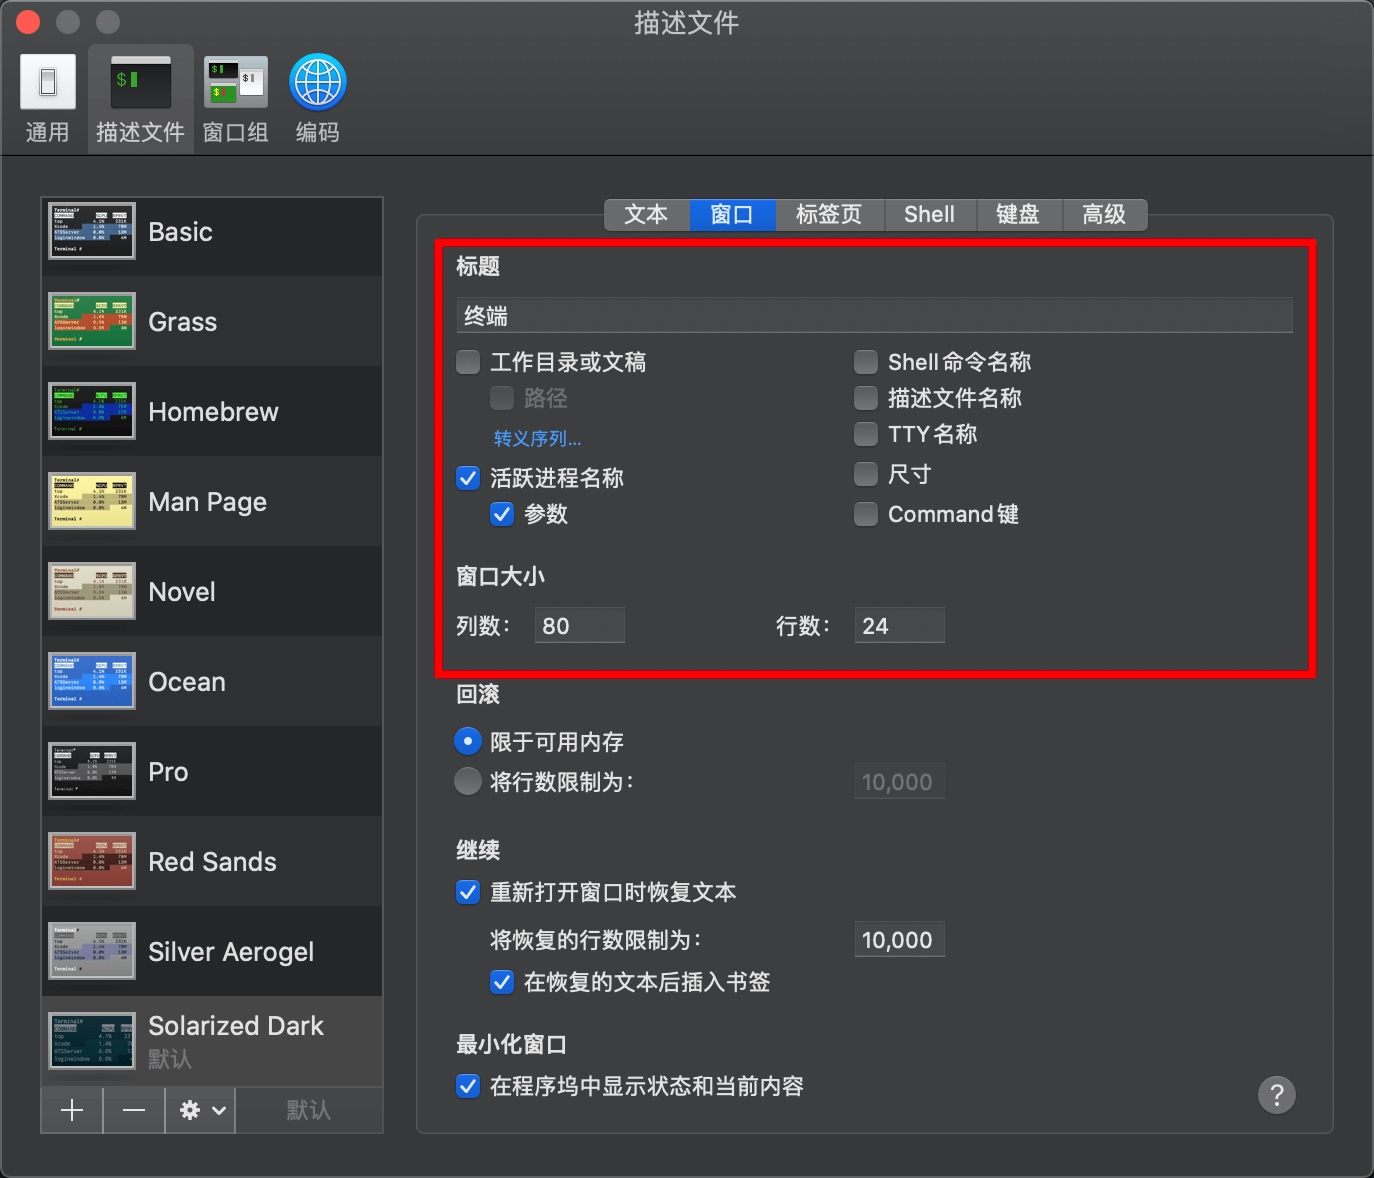
Task: Click the plus button to add profile
Action: pyautogui.click(x=72, y=1110)
